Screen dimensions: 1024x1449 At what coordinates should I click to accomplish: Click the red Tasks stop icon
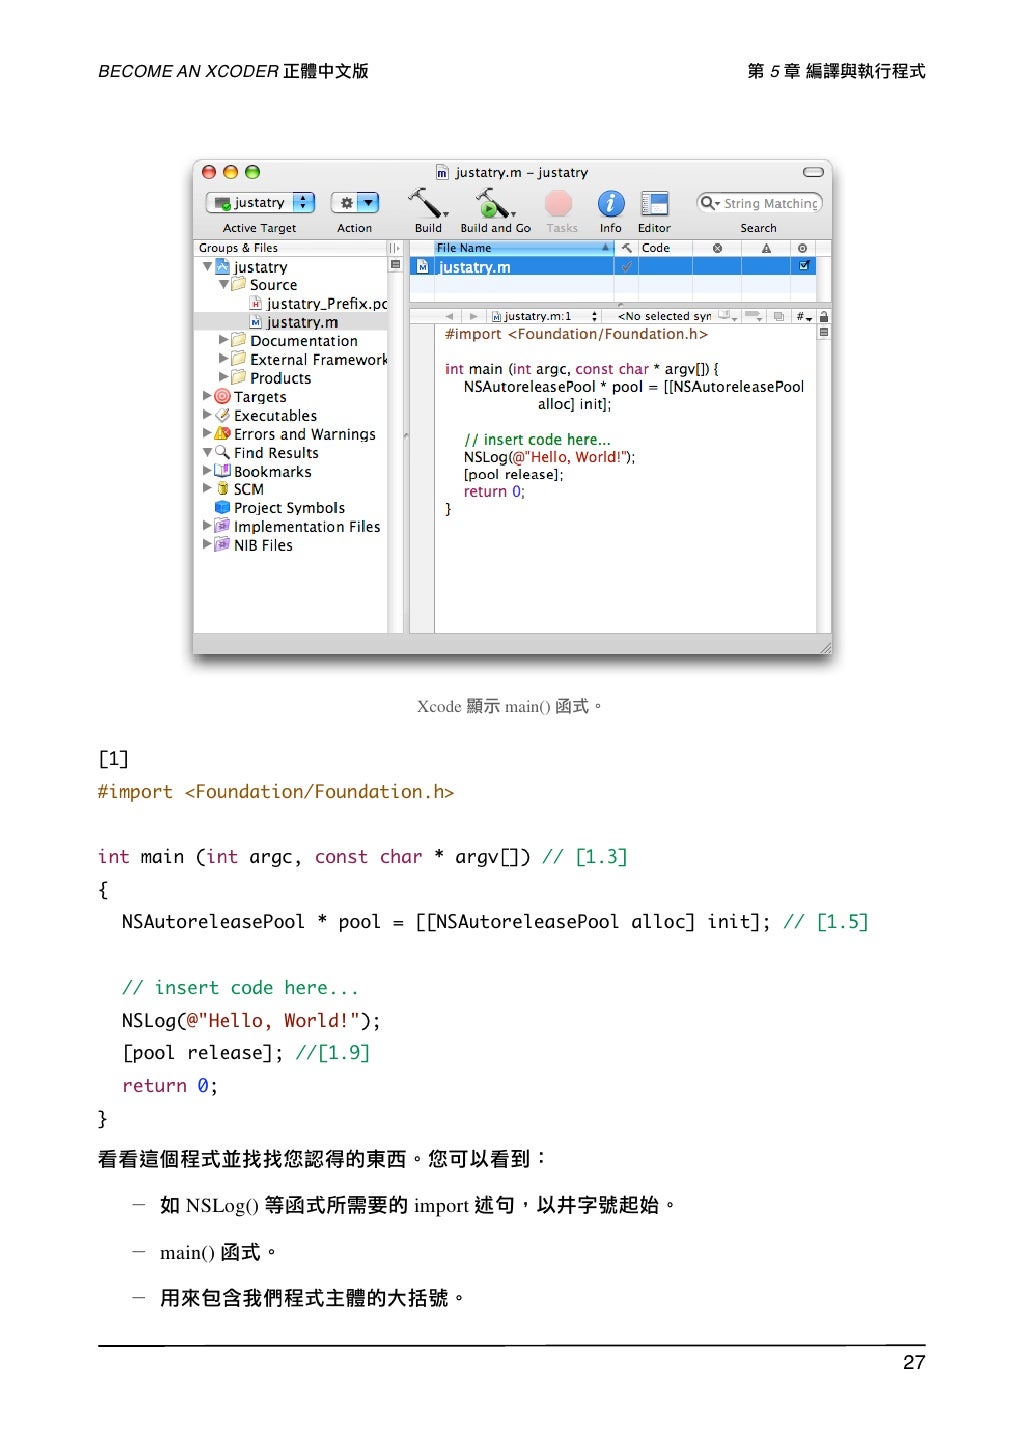coord(558,204)
